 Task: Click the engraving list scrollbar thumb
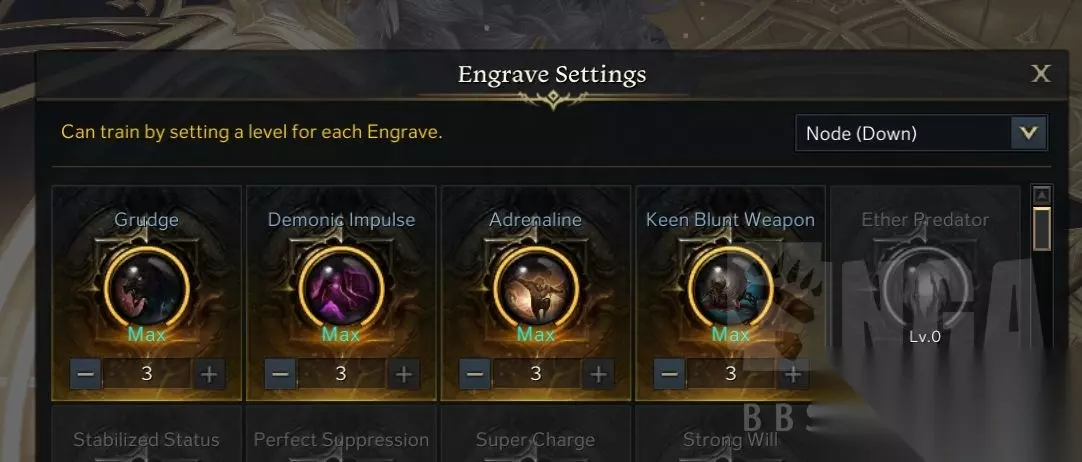pos(1042,228)
